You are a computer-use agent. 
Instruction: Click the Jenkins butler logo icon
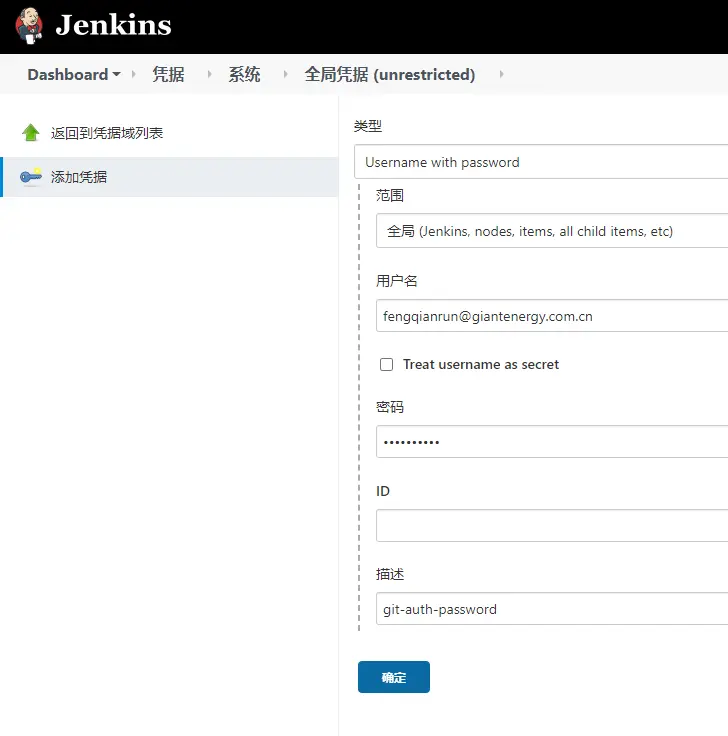tap(29, 25)
